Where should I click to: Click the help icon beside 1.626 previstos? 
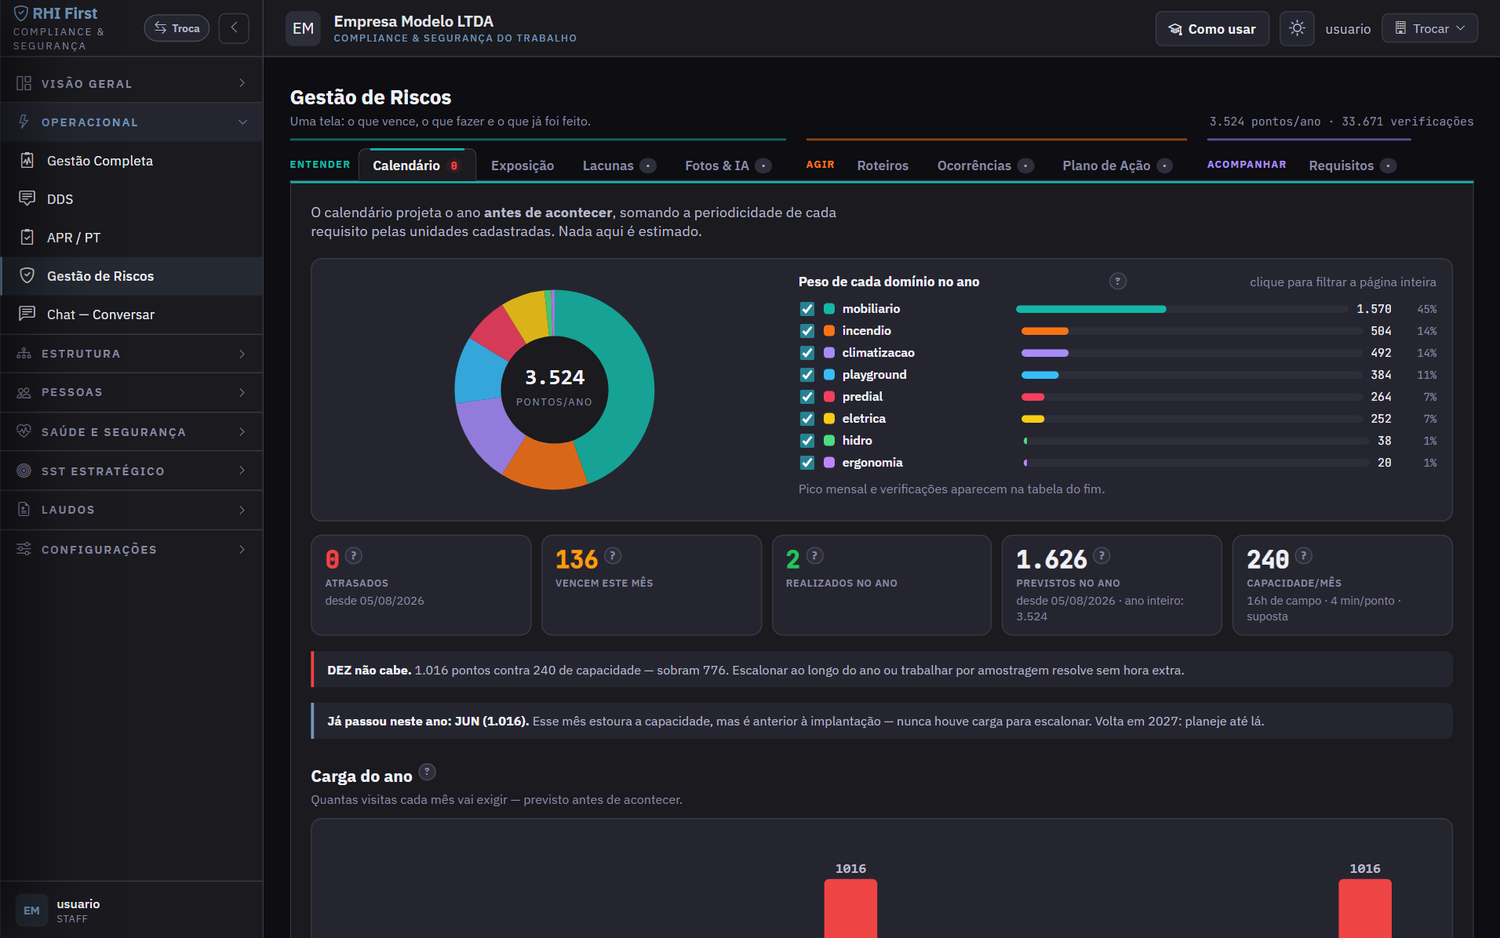(1102, 556)
